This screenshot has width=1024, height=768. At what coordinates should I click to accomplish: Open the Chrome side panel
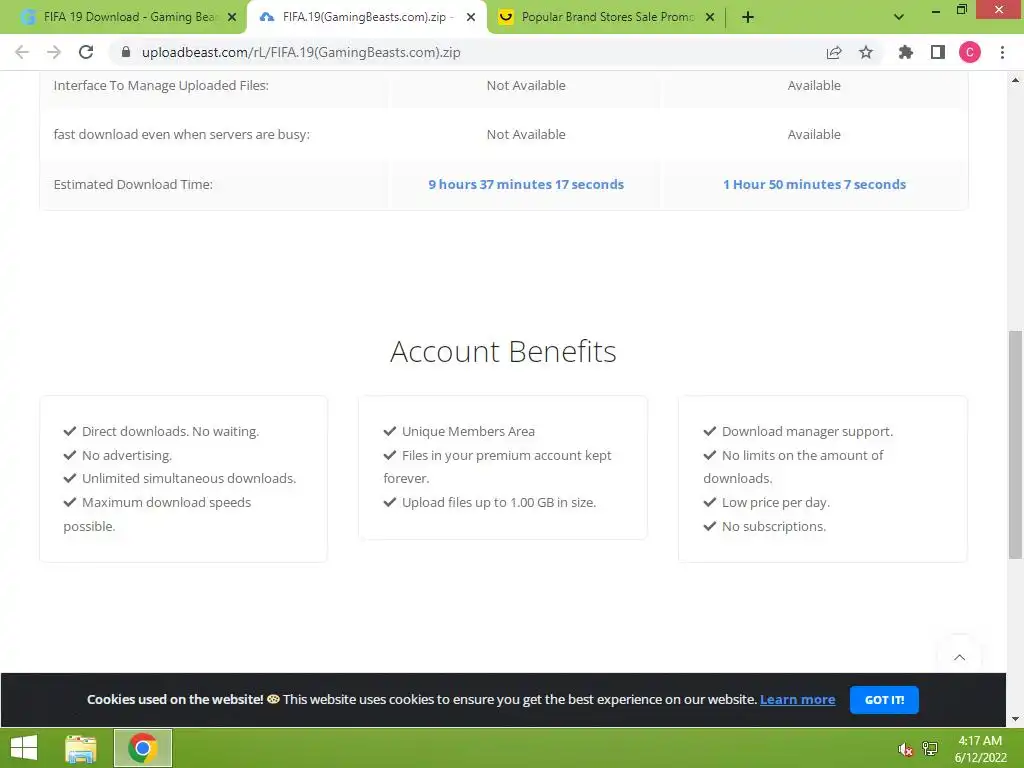click(938, 52)
